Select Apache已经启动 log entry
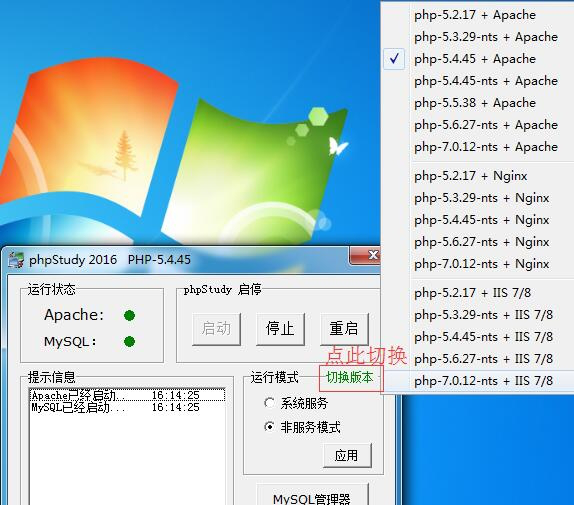 [127, 395]
